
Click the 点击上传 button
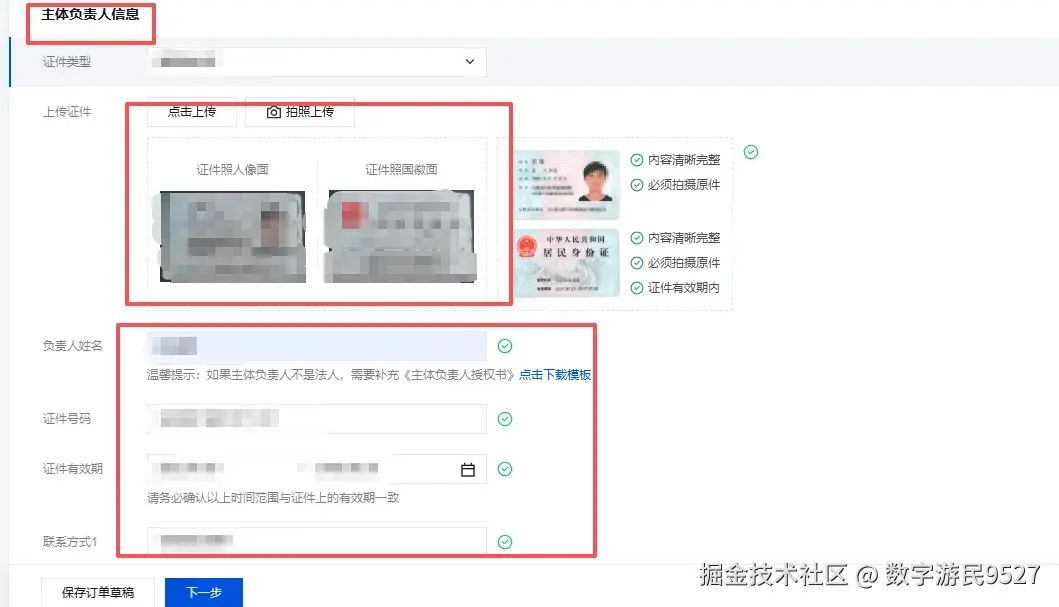coord(191,111)
